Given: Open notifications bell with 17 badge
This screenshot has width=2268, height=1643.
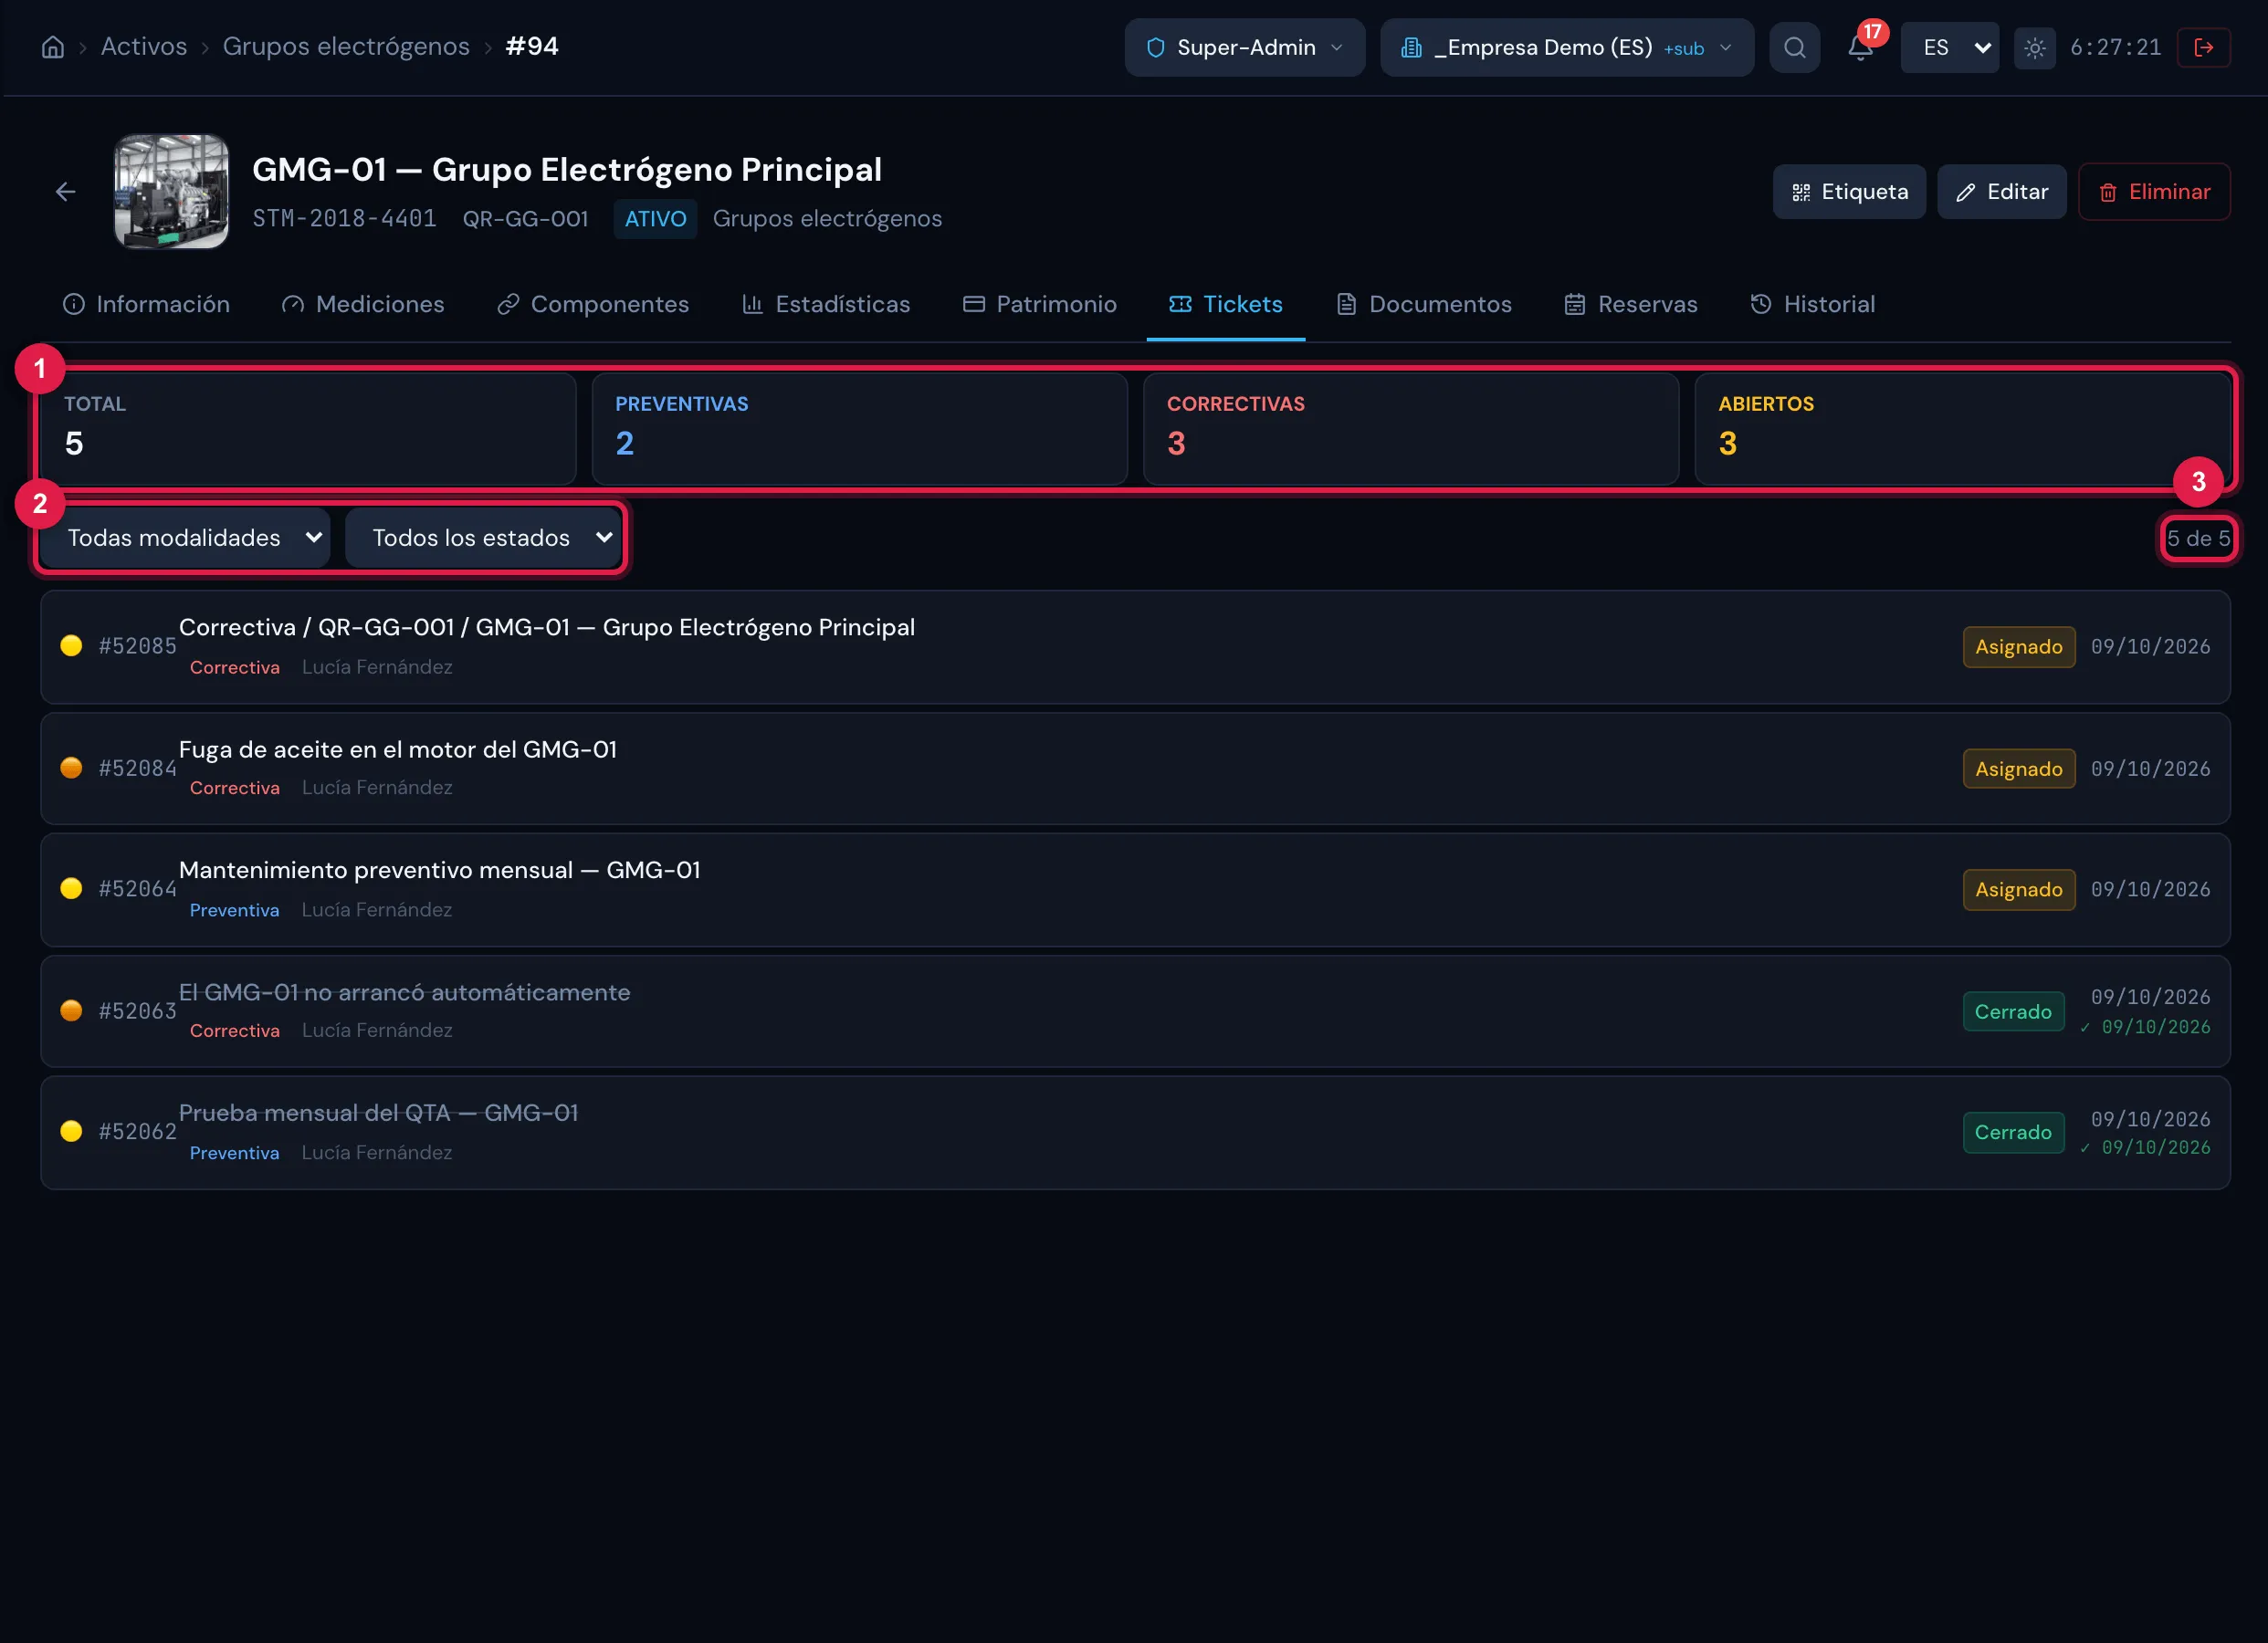Looking at the screenshot, I should click(1860, 47).
